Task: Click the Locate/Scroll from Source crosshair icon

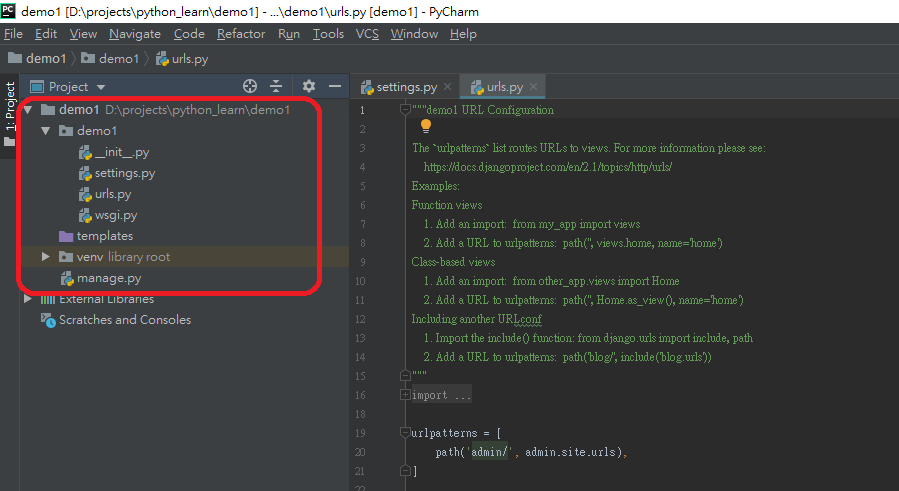Action: [250, 86]
